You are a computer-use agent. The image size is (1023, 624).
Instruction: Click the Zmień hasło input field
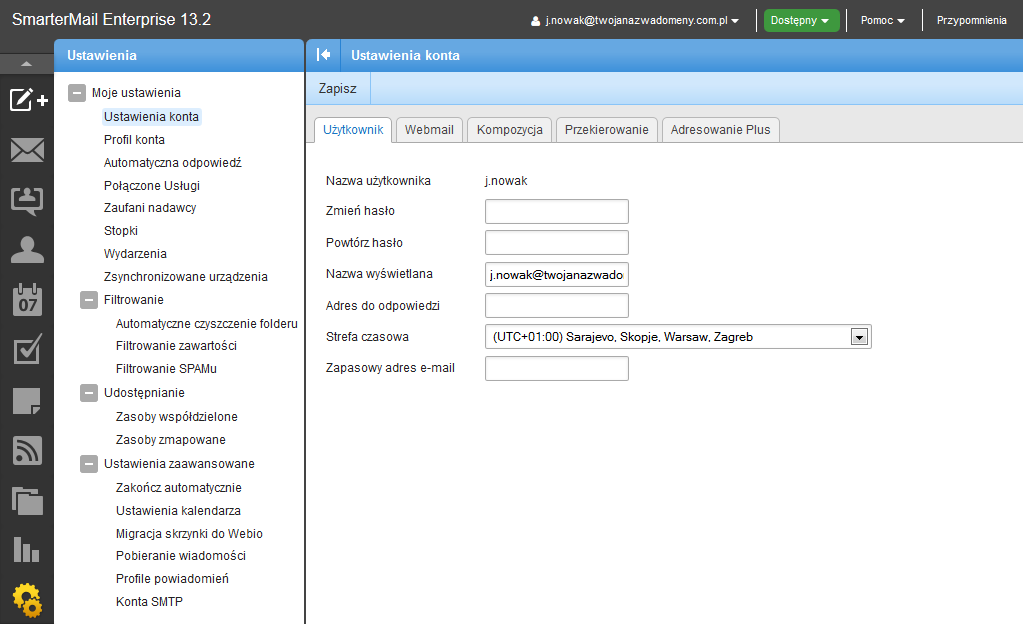(557, 211)
